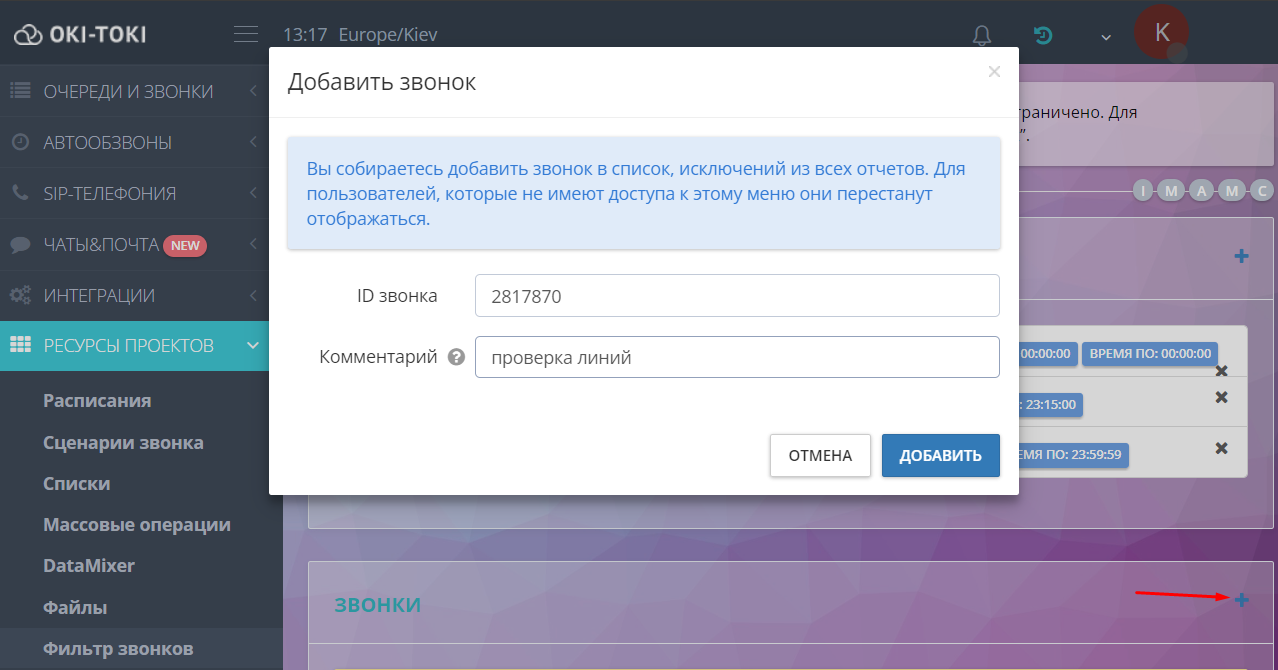Click the first M round badge
Screen dimensions: 1278x670
(1170, 191)
